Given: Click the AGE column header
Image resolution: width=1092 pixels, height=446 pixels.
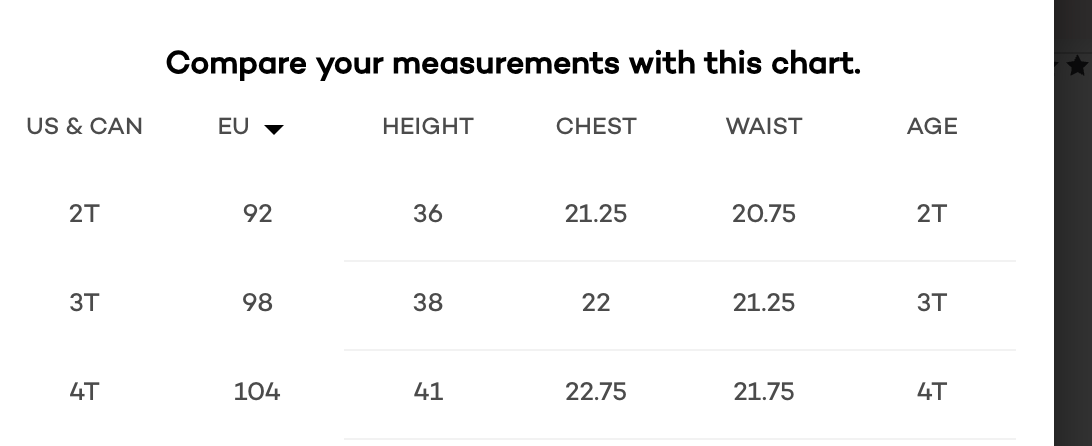Looking at the screenshot, I should [x=932, y=126].
